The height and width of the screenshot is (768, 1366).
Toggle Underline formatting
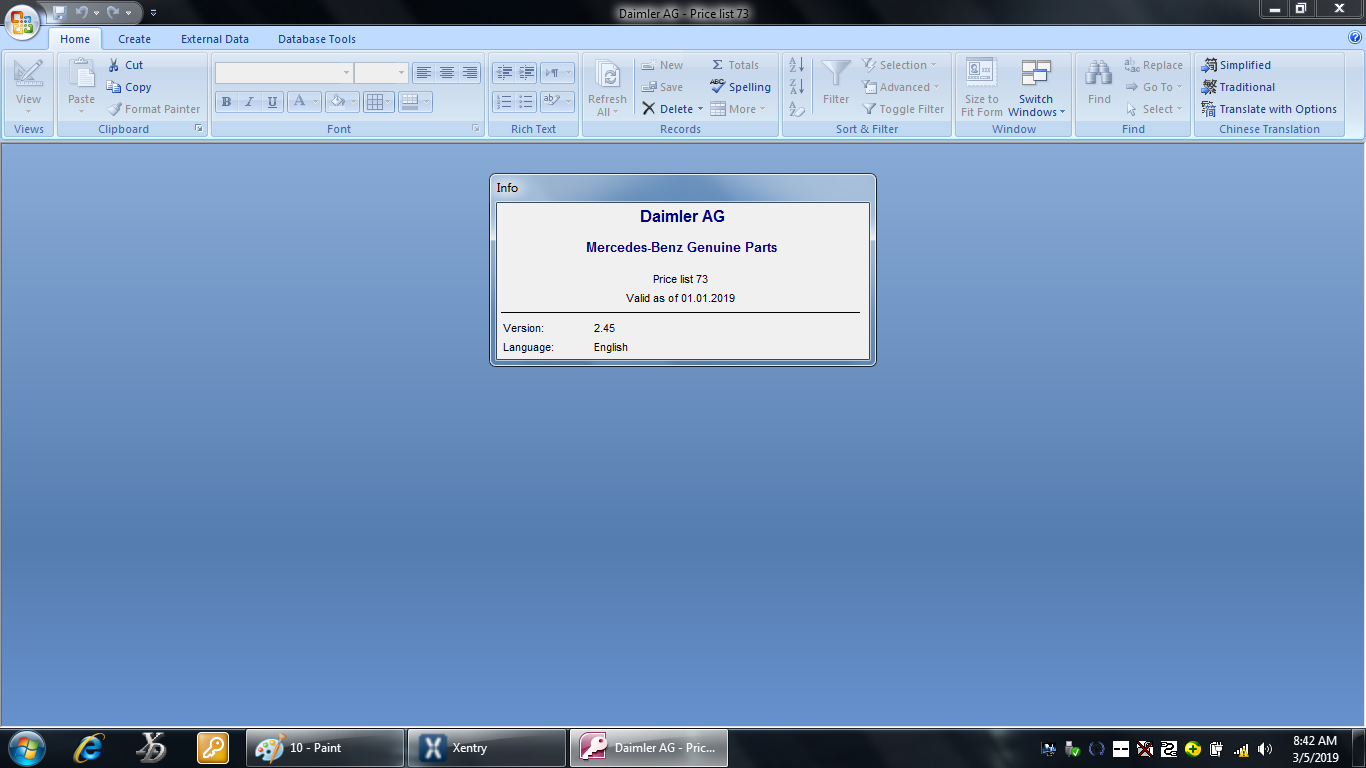272,102
